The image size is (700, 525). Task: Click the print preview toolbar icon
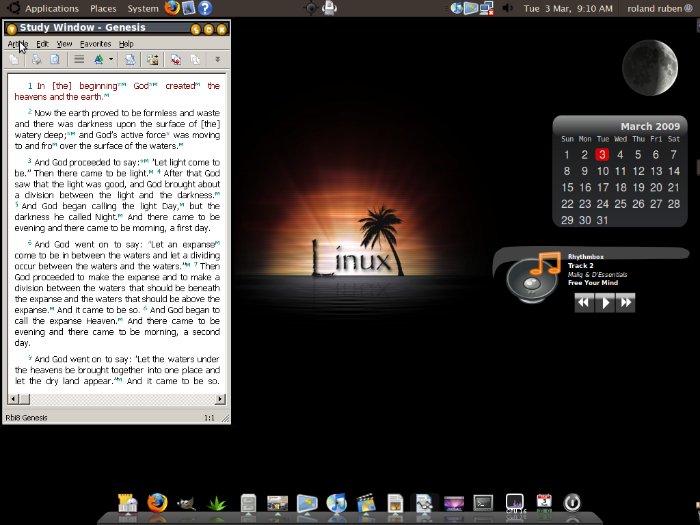point(55,60)
